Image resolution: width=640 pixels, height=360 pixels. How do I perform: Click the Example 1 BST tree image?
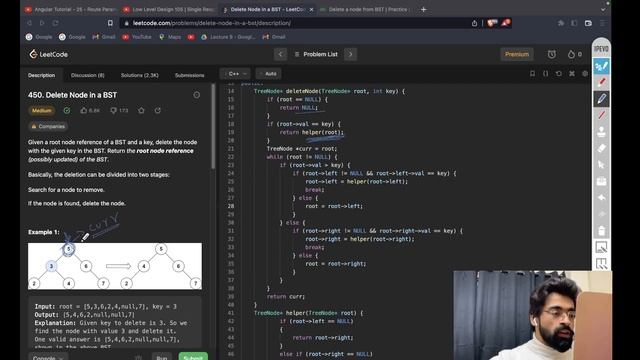click(115, 266)
